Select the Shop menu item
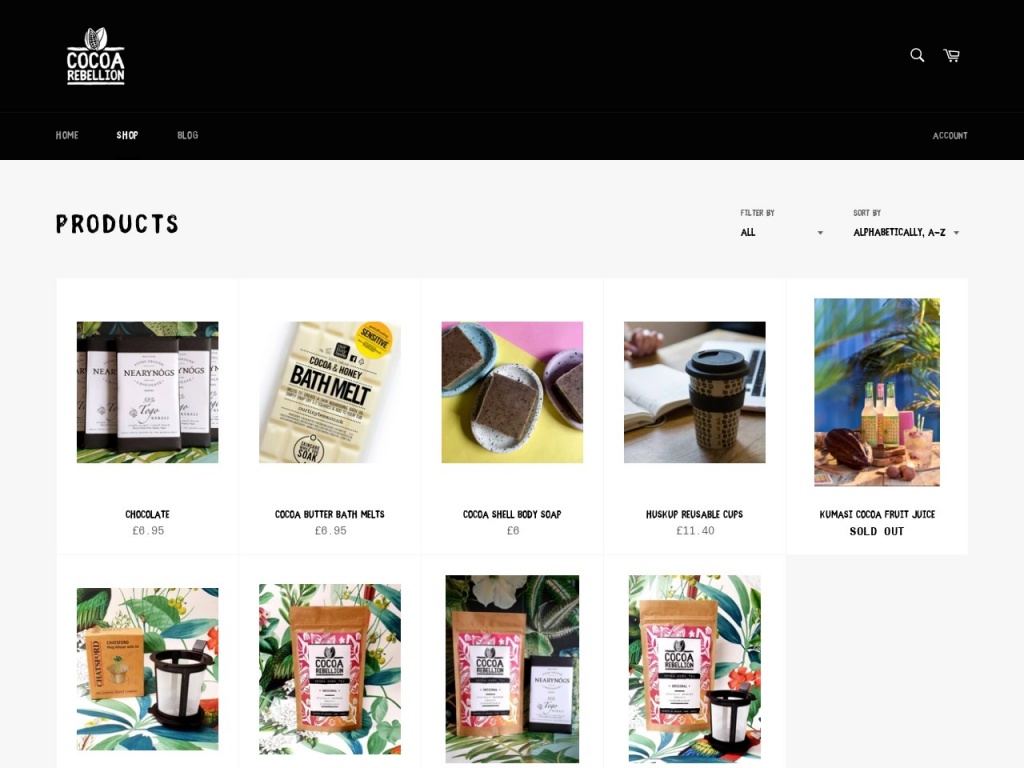This screenshot has height=768, width=1024. 127,135
